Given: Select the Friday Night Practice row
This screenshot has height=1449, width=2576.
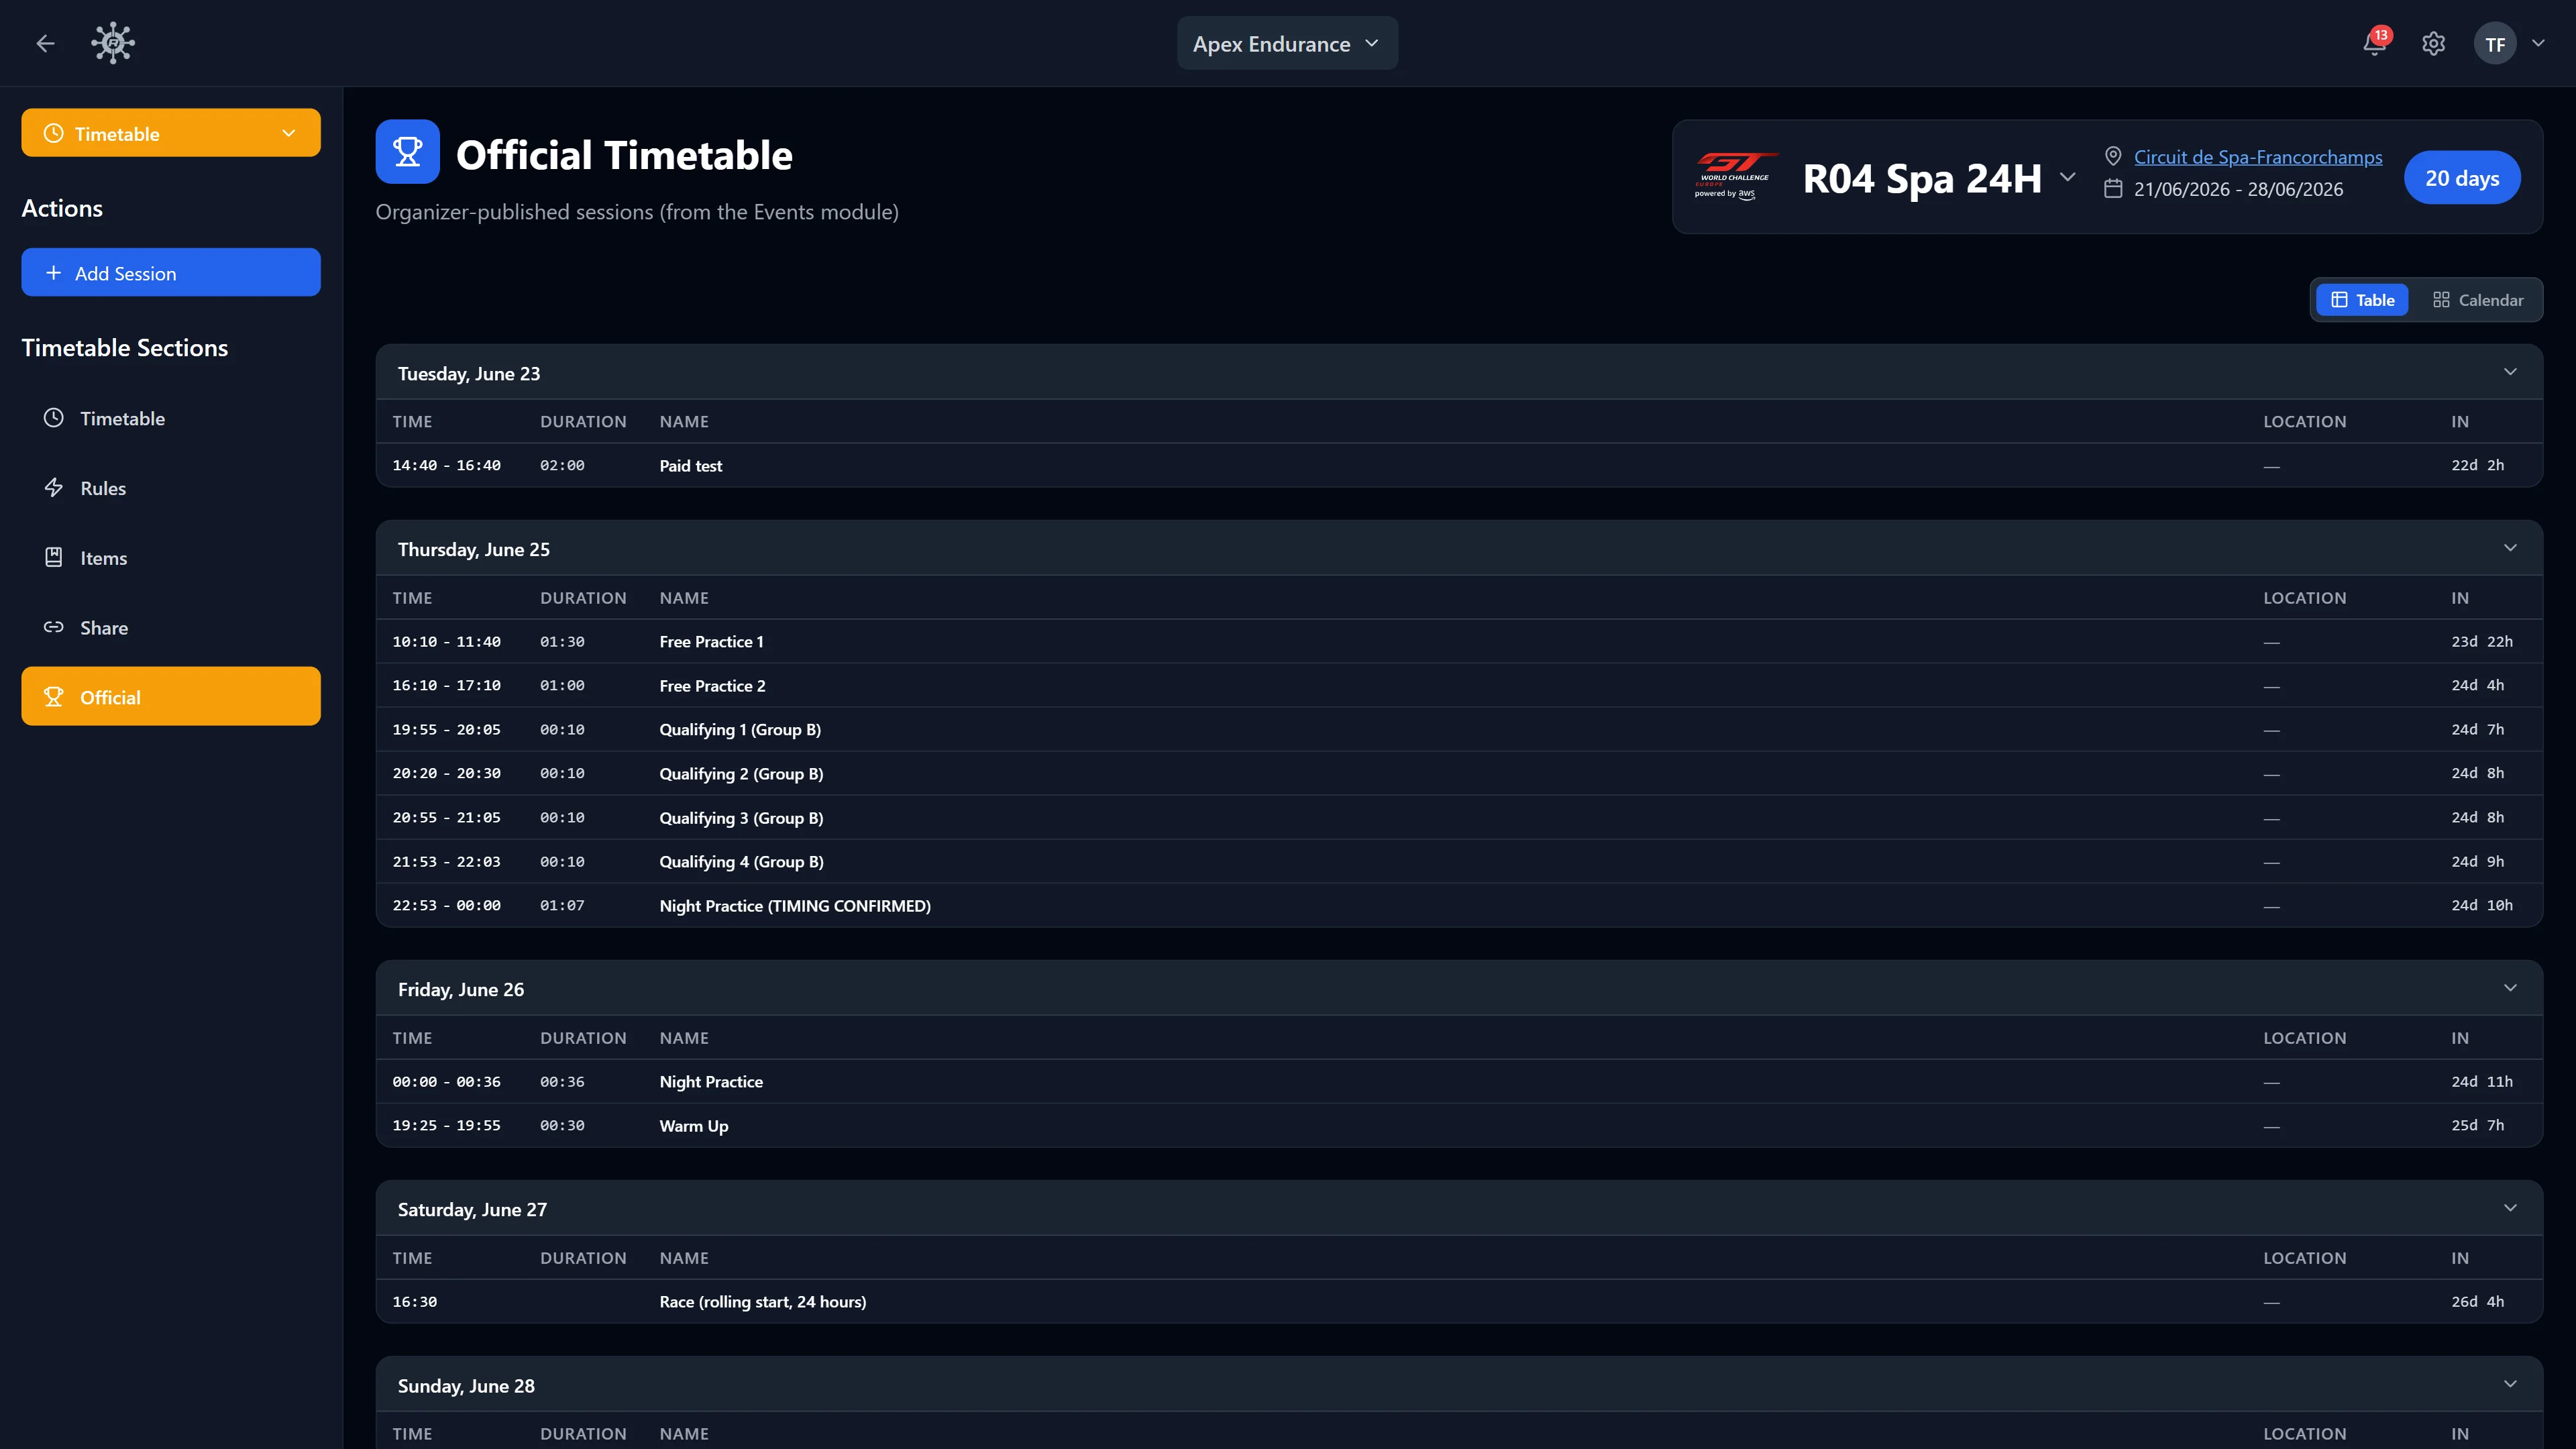Looking at the screenshot, I should click(x=1459, y=1081).
